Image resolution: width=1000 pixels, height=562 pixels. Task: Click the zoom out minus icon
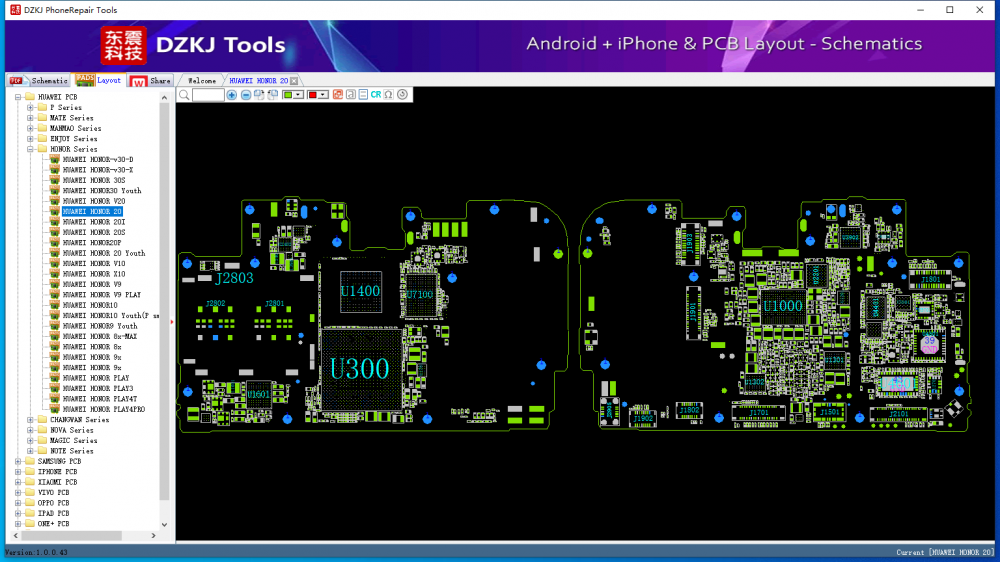(x=246, y=94)
